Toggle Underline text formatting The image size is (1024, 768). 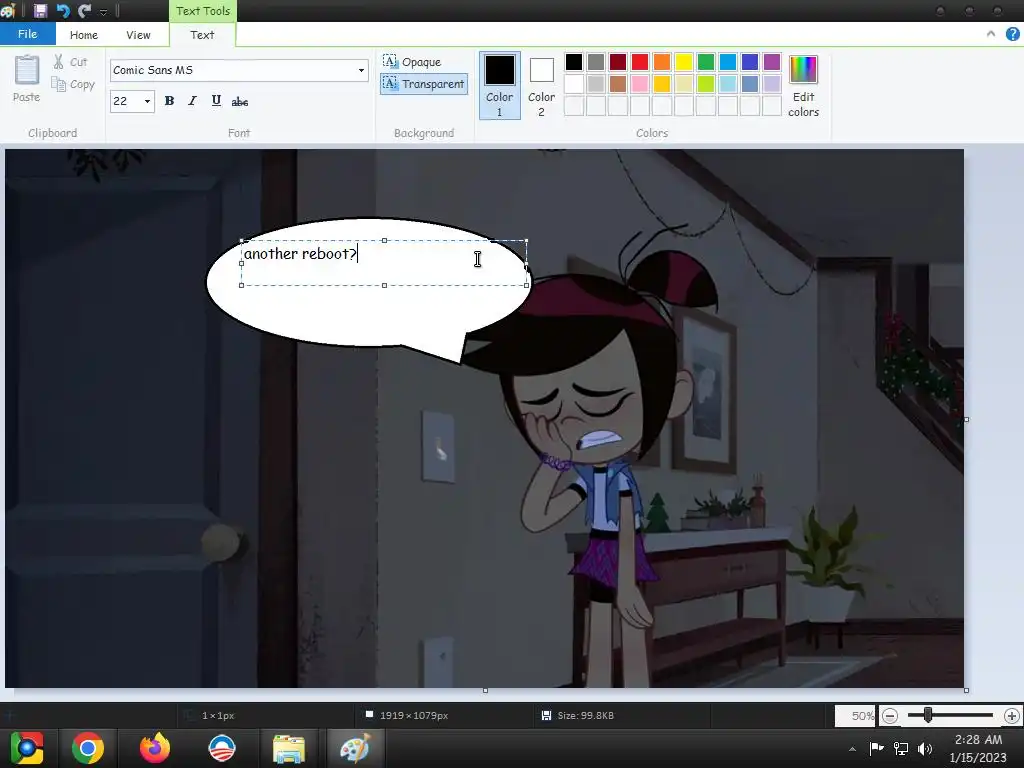tap(216, 101)
